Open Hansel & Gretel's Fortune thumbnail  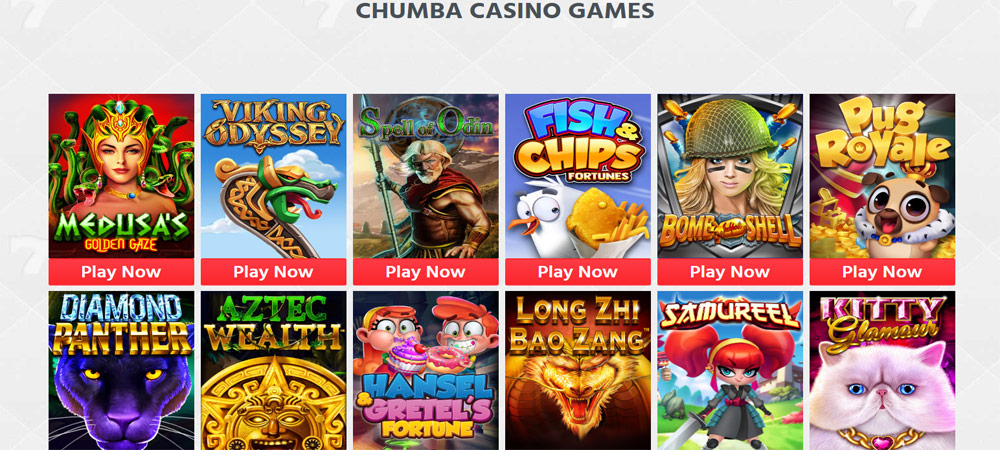click(426, 371)
